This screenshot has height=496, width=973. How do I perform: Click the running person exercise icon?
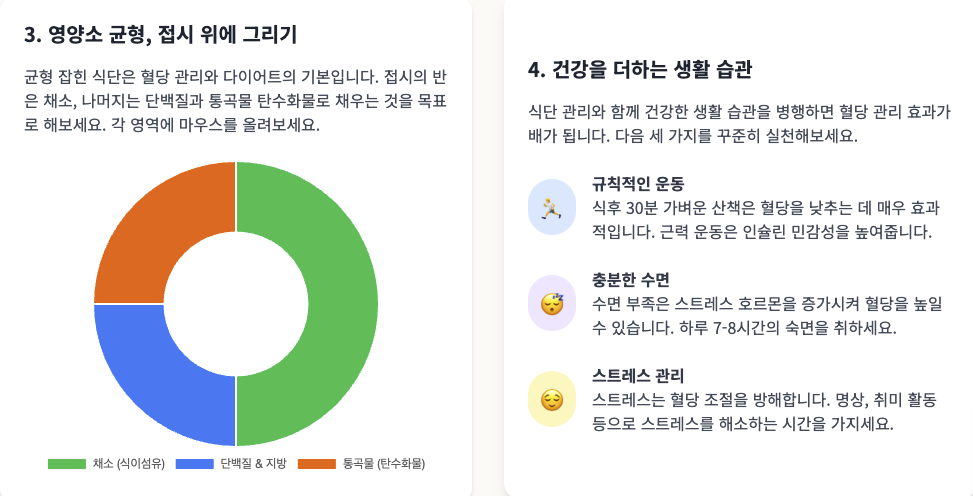pos(552,207)
